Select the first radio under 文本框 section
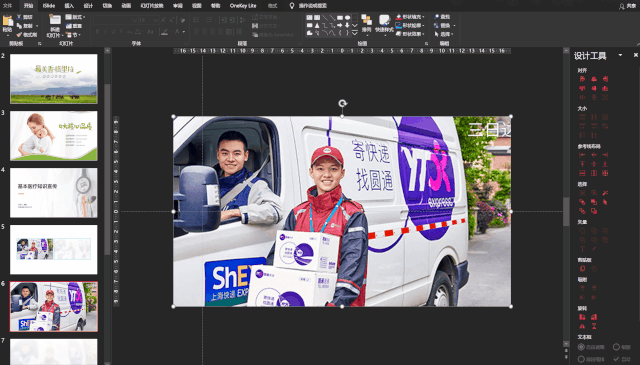Screen dimensions: 640x365 pyautogui.click(x=581, y=347)
